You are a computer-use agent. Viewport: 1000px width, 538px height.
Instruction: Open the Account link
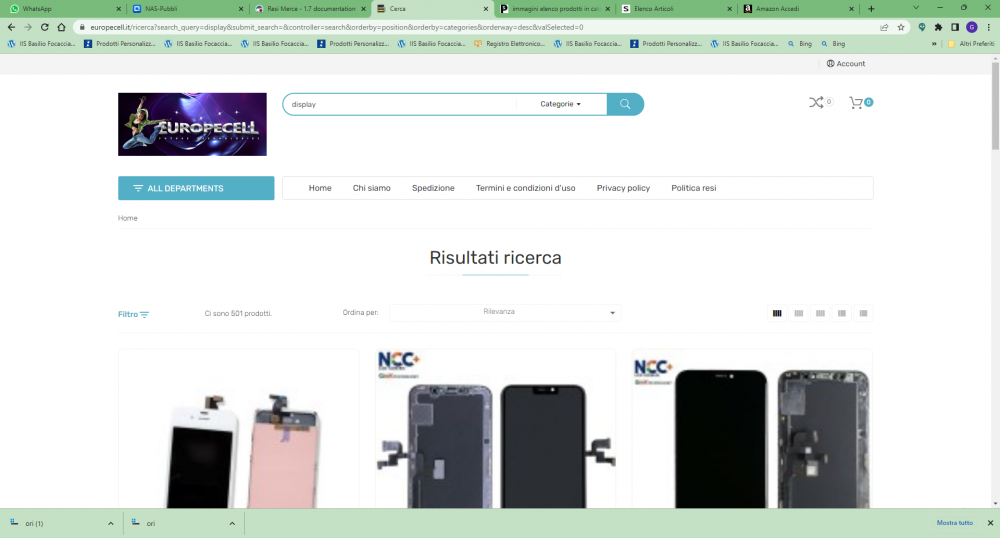tap(846, 64)
